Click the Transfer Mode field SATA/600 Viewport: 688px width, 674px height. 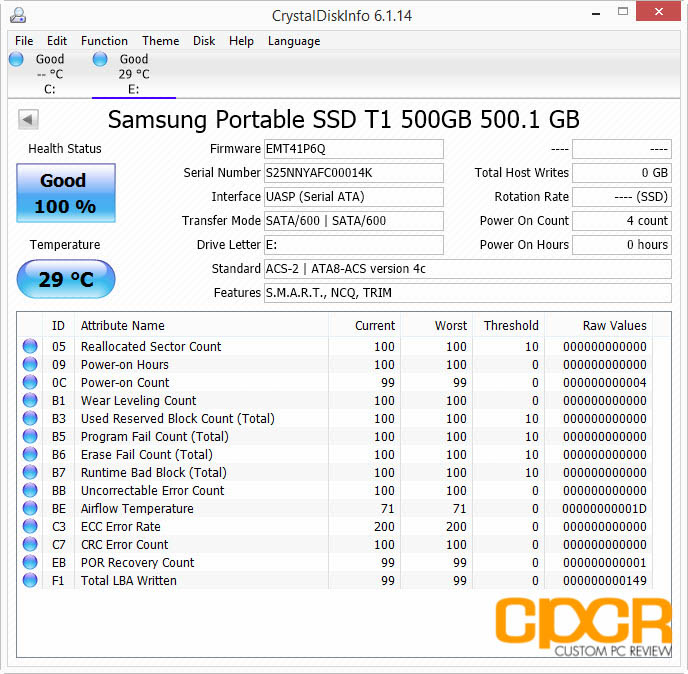pyautogui.click(x=354, y=221)
